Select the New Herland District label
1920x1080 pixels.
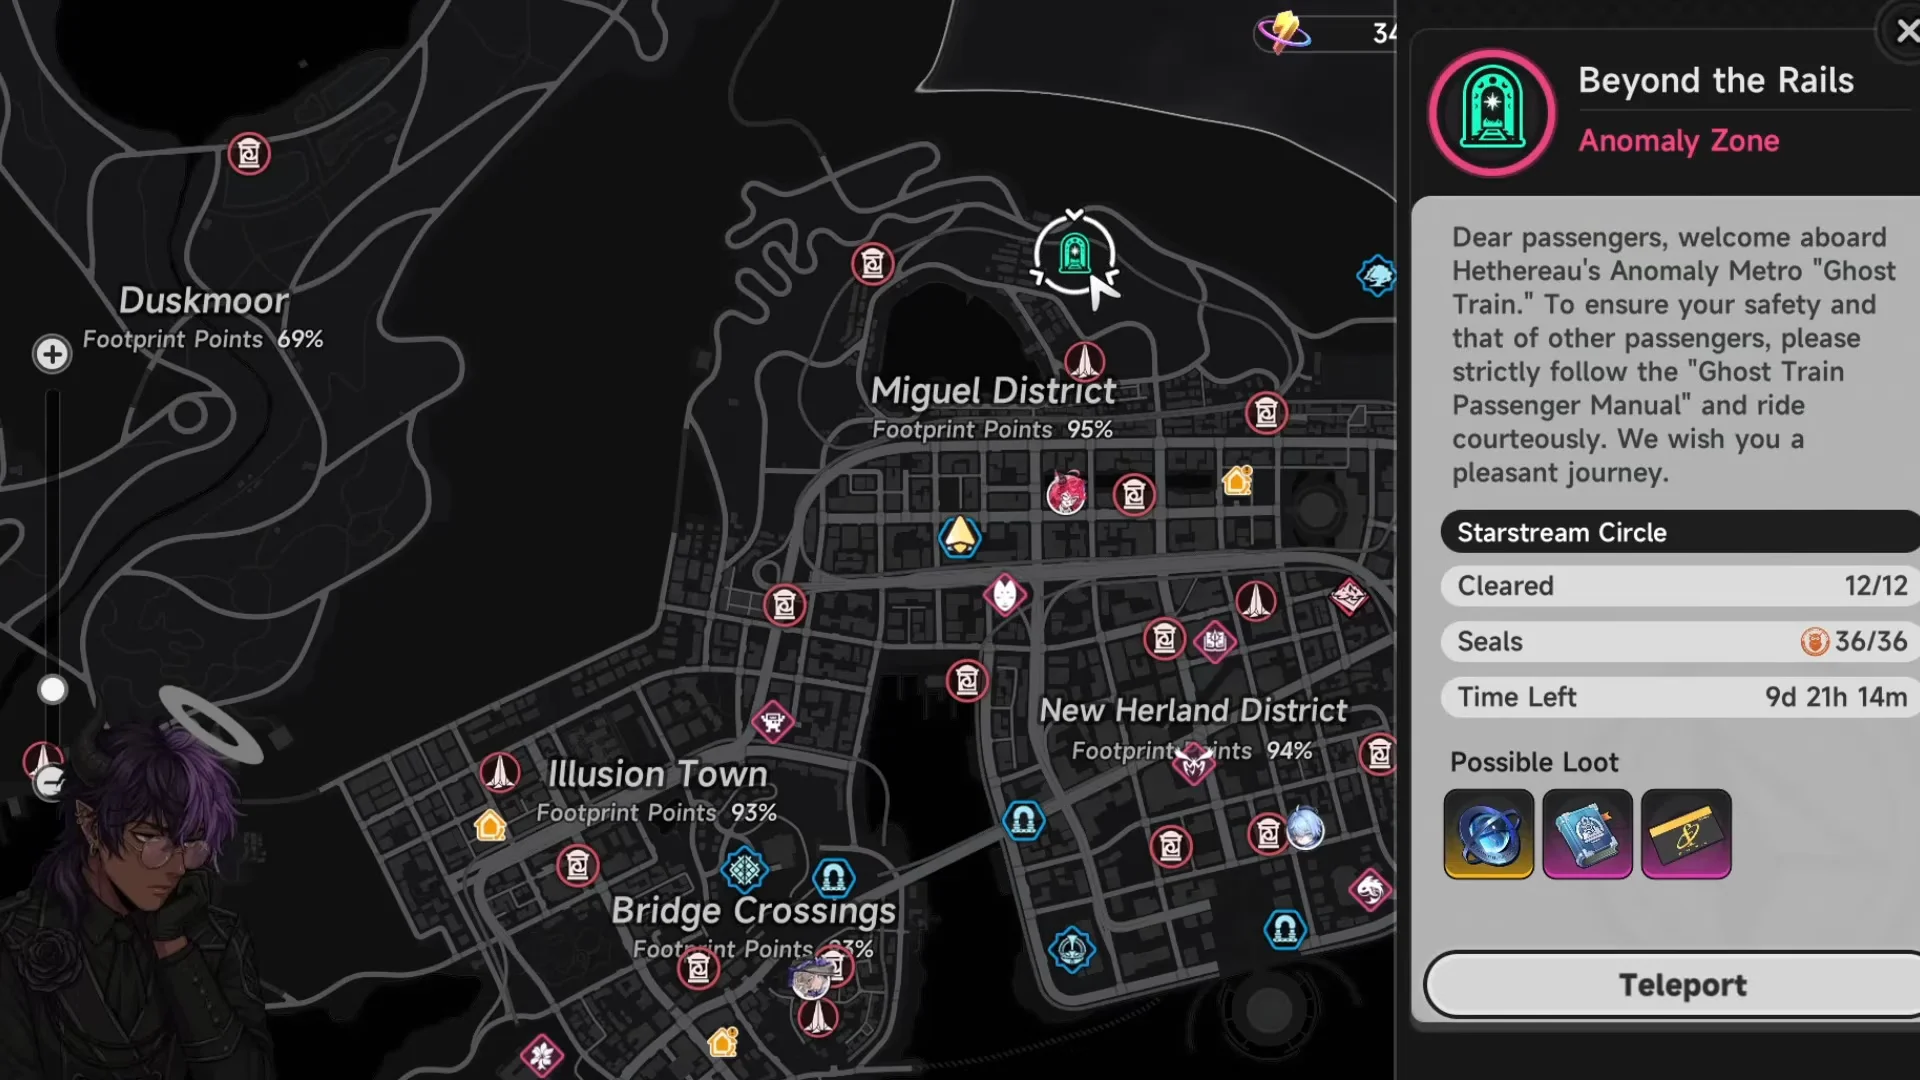1193,711
